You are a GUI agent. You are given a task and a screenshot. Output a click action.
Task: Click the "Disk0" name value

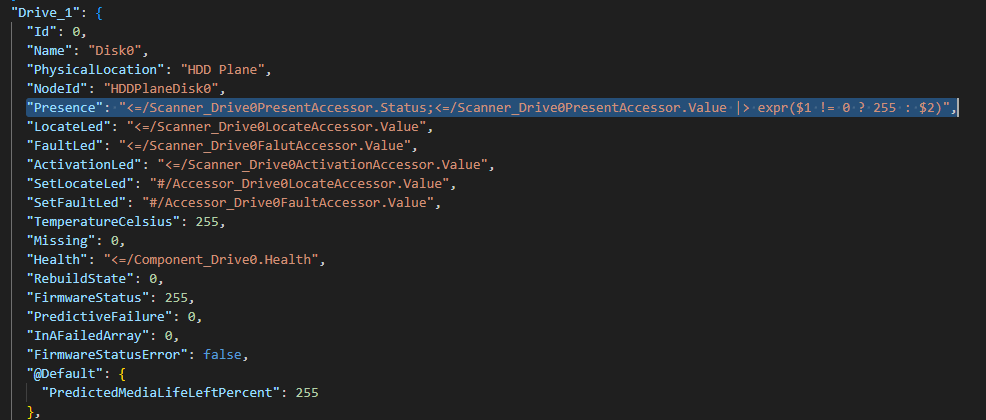pyautogui.click(x=117, y=51)
